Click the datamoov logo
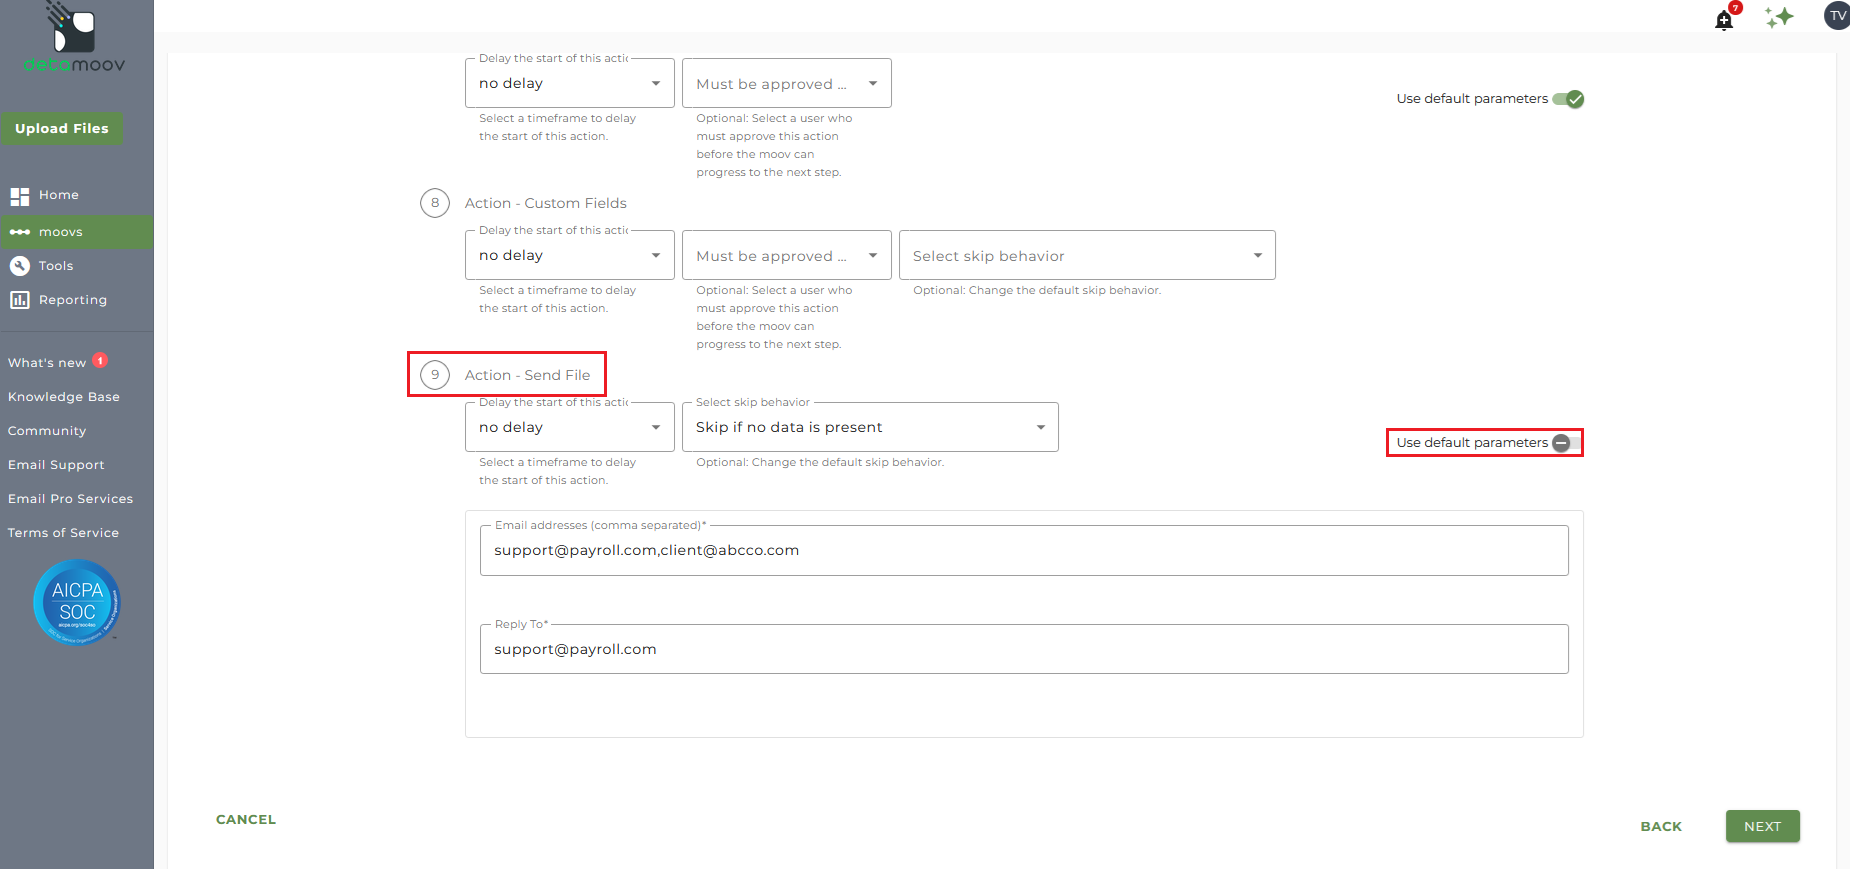Image resolution: width=1850 pixels, height=869 pixels. tap(74, 38)
